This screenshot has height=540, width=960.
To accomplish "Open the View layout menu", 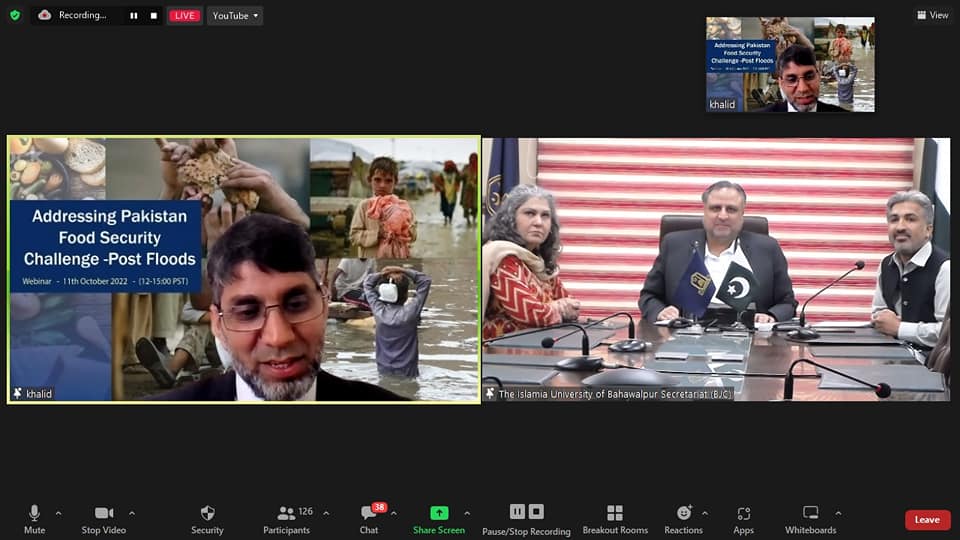I will tap(932, 15).
